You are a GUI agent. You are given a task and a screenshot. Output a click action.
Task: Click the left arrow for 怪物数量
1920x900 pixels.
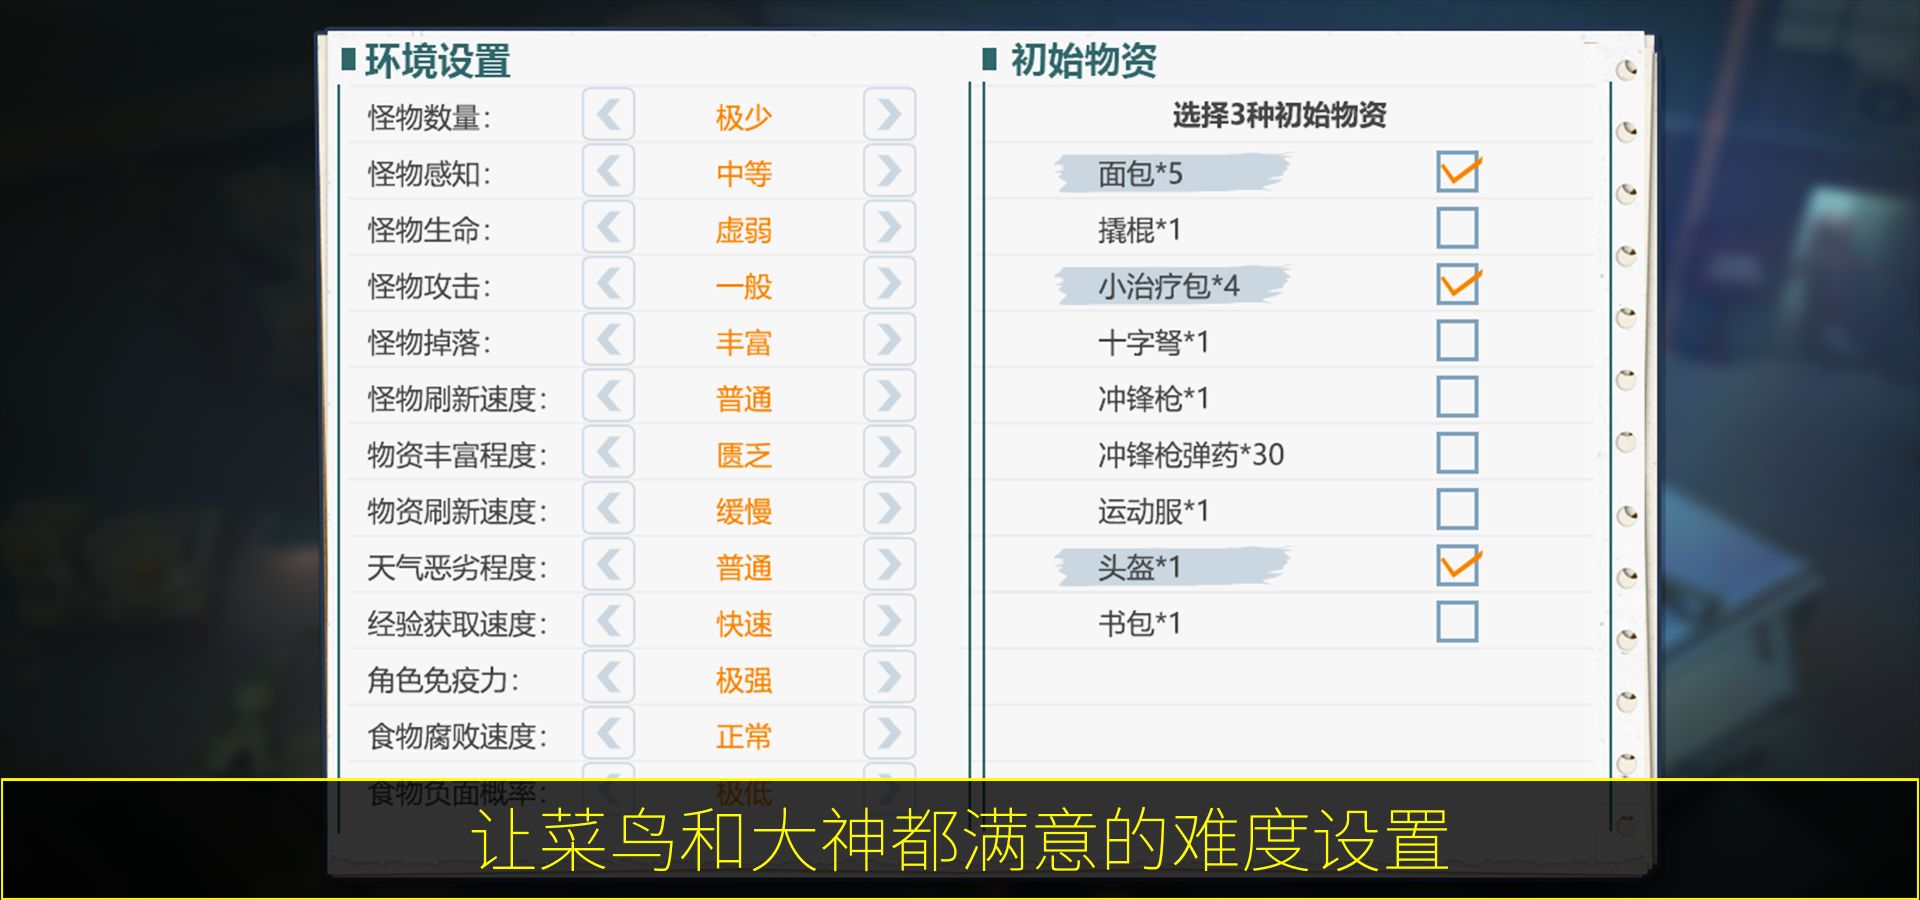pos(607,115)
